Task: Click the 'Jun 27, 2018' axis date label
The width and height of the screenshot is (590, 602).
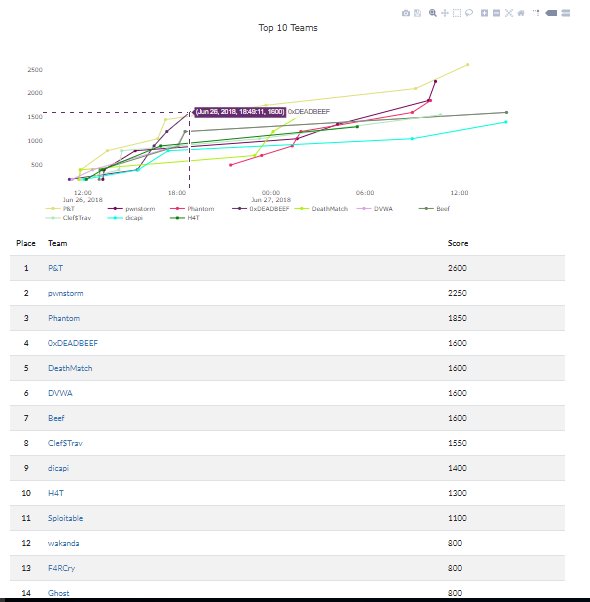Action: click(x=271, y=200)
